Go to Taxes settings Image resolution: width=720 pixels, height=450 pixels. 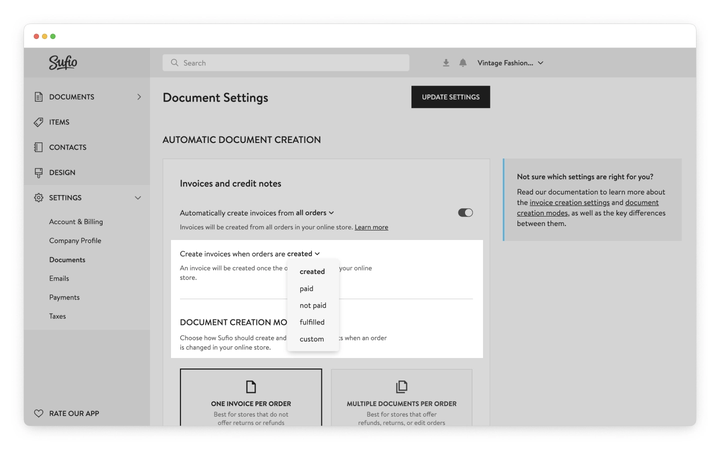tap(57, 316)
